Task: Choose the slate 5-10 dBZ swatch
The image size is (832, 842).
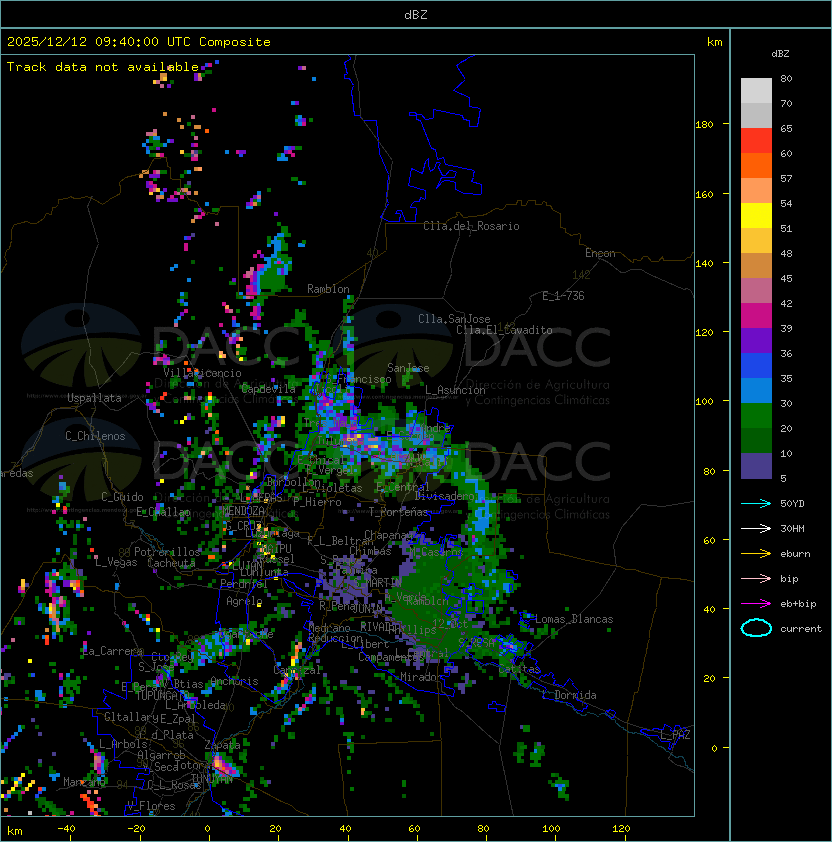Action: (756, 466)
